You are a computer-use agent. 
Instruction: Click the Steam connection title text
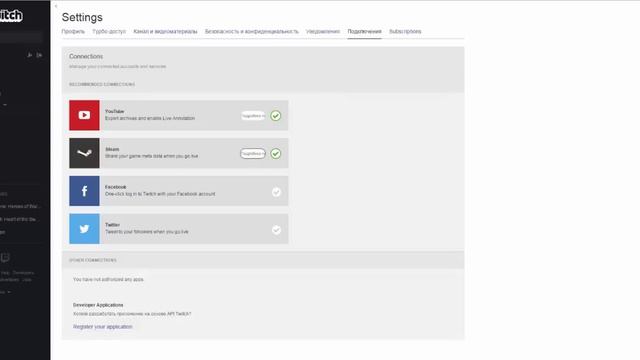pyautogui.click(x=112, y=149)
